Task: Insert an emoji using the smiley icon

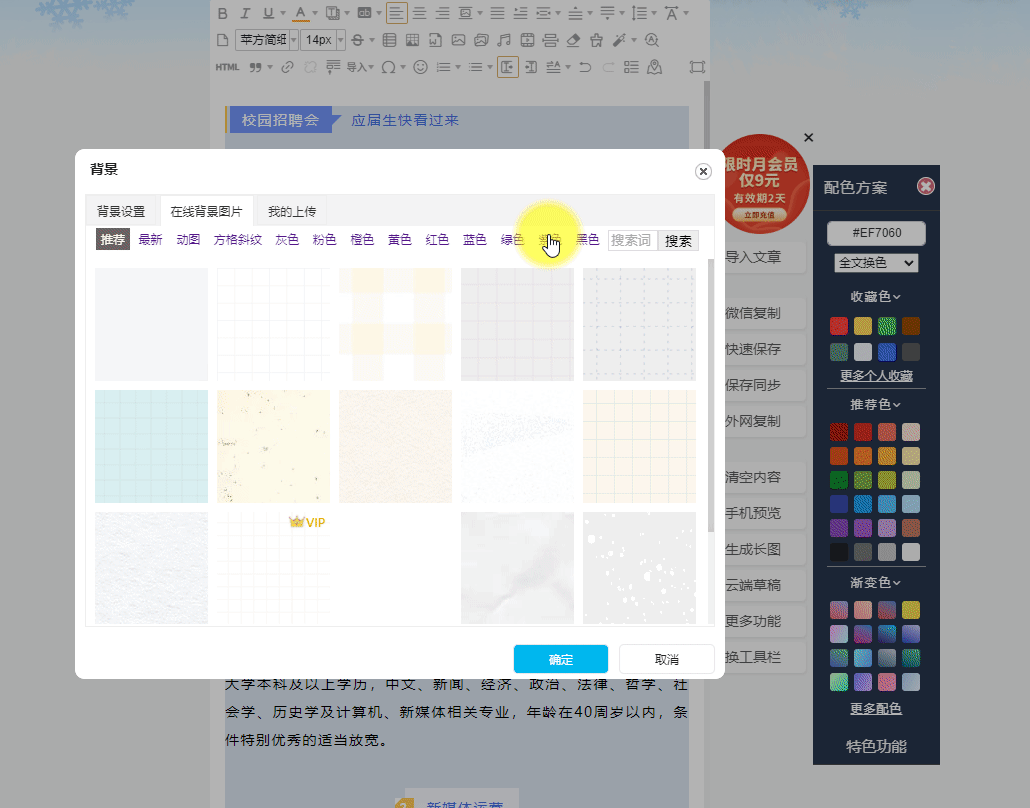Action: pyautogui.click(x=420, y=67)
